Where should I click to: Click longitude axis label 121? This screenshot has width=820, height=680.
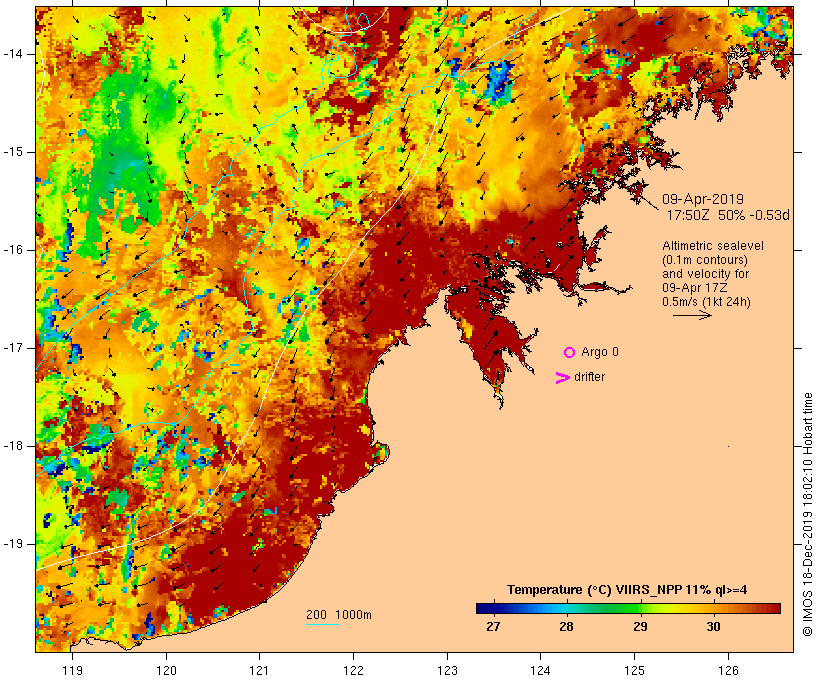(x=259, y=671)
